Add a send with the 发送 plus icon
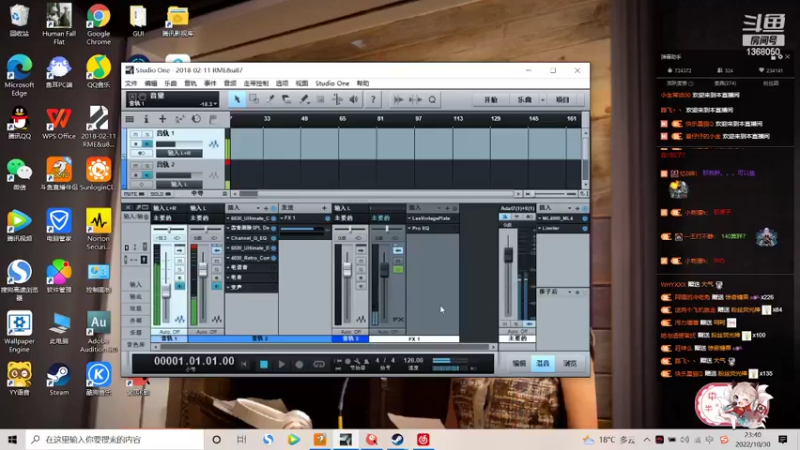The image size is (800, 450). coord(324,208)
